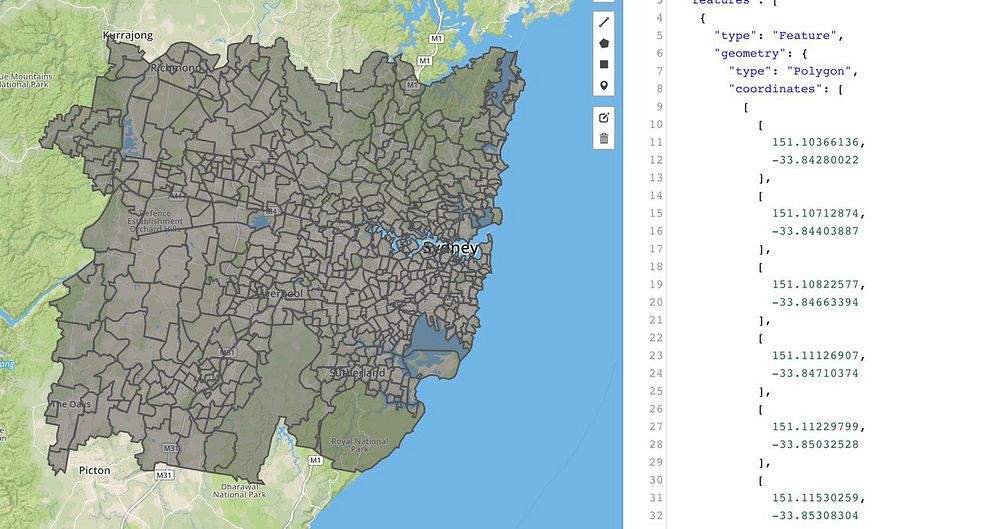
Task: Click line number 9 in the gutter
Action: [x=659, y=107]
